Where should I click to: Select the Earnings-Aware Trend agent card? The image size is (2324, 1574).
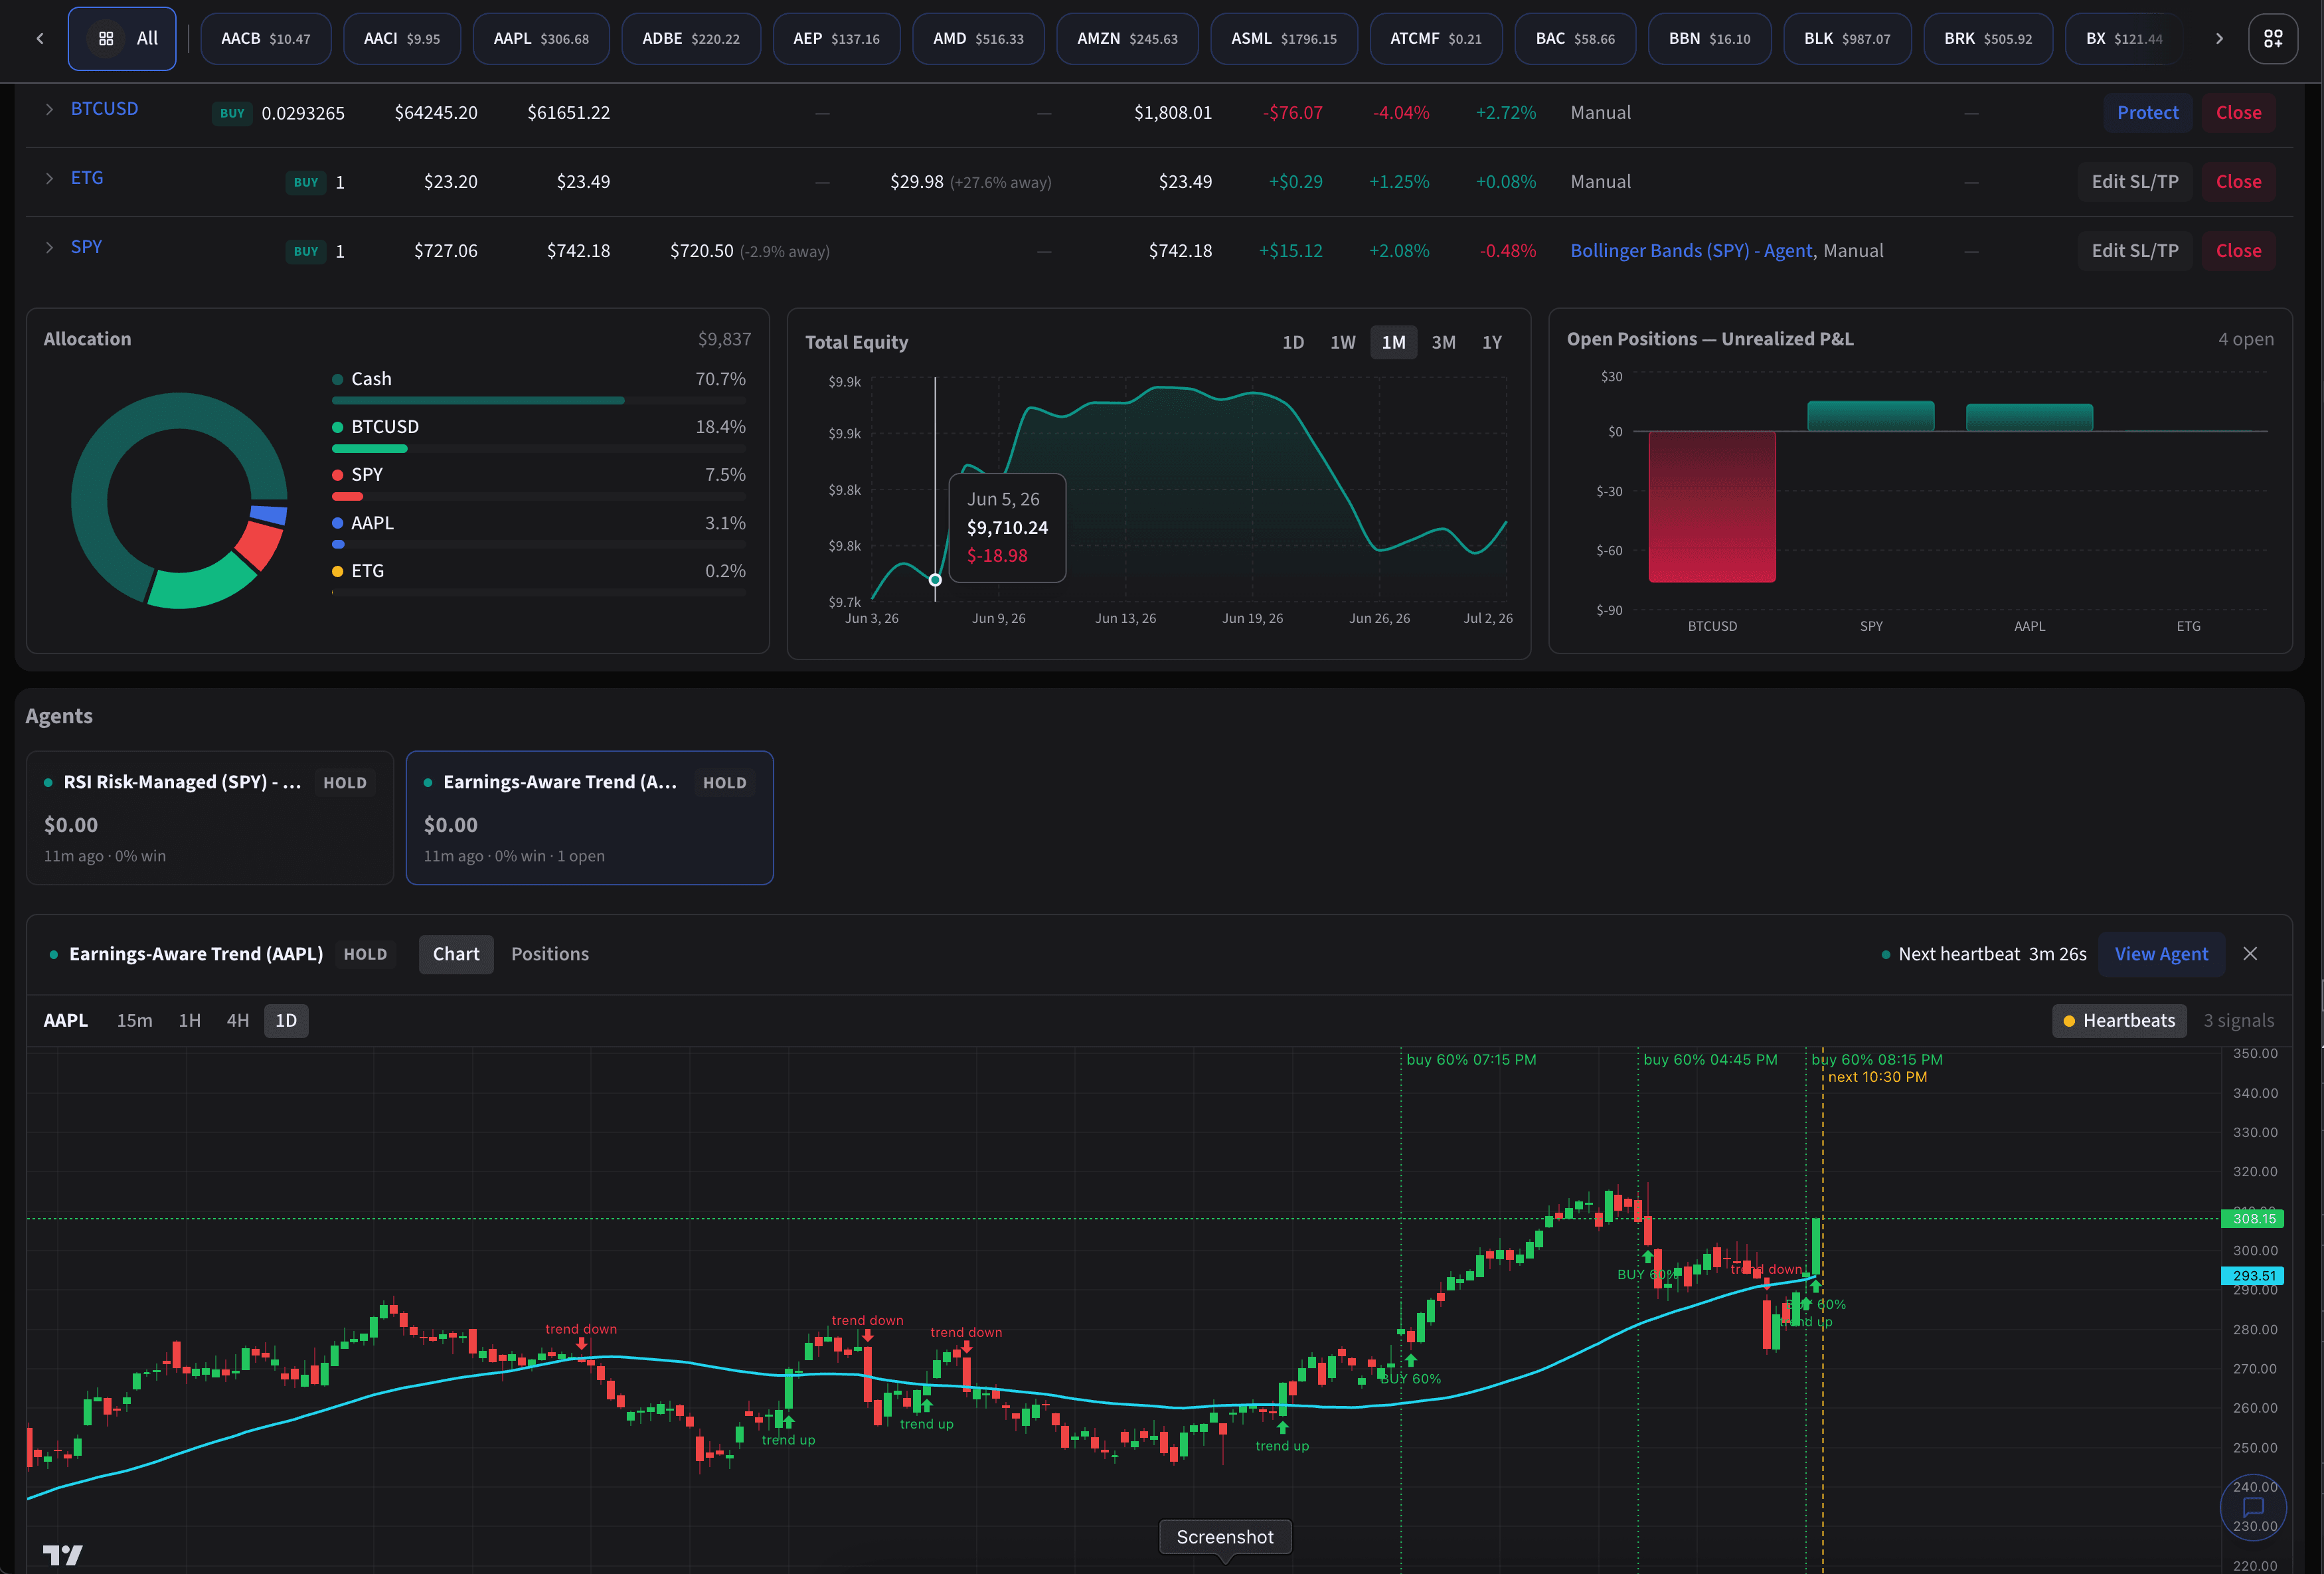(x=590, y=818)
